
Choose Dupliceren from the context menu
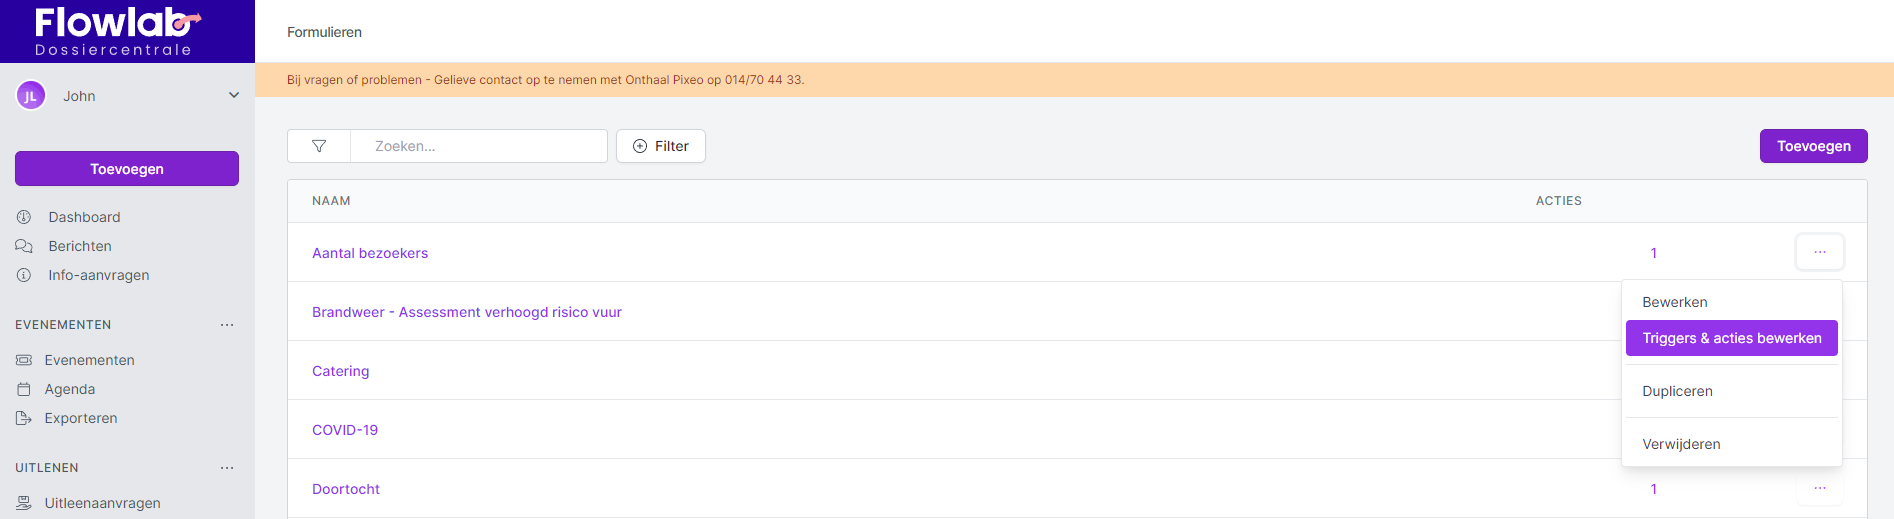coord(1677,391)
